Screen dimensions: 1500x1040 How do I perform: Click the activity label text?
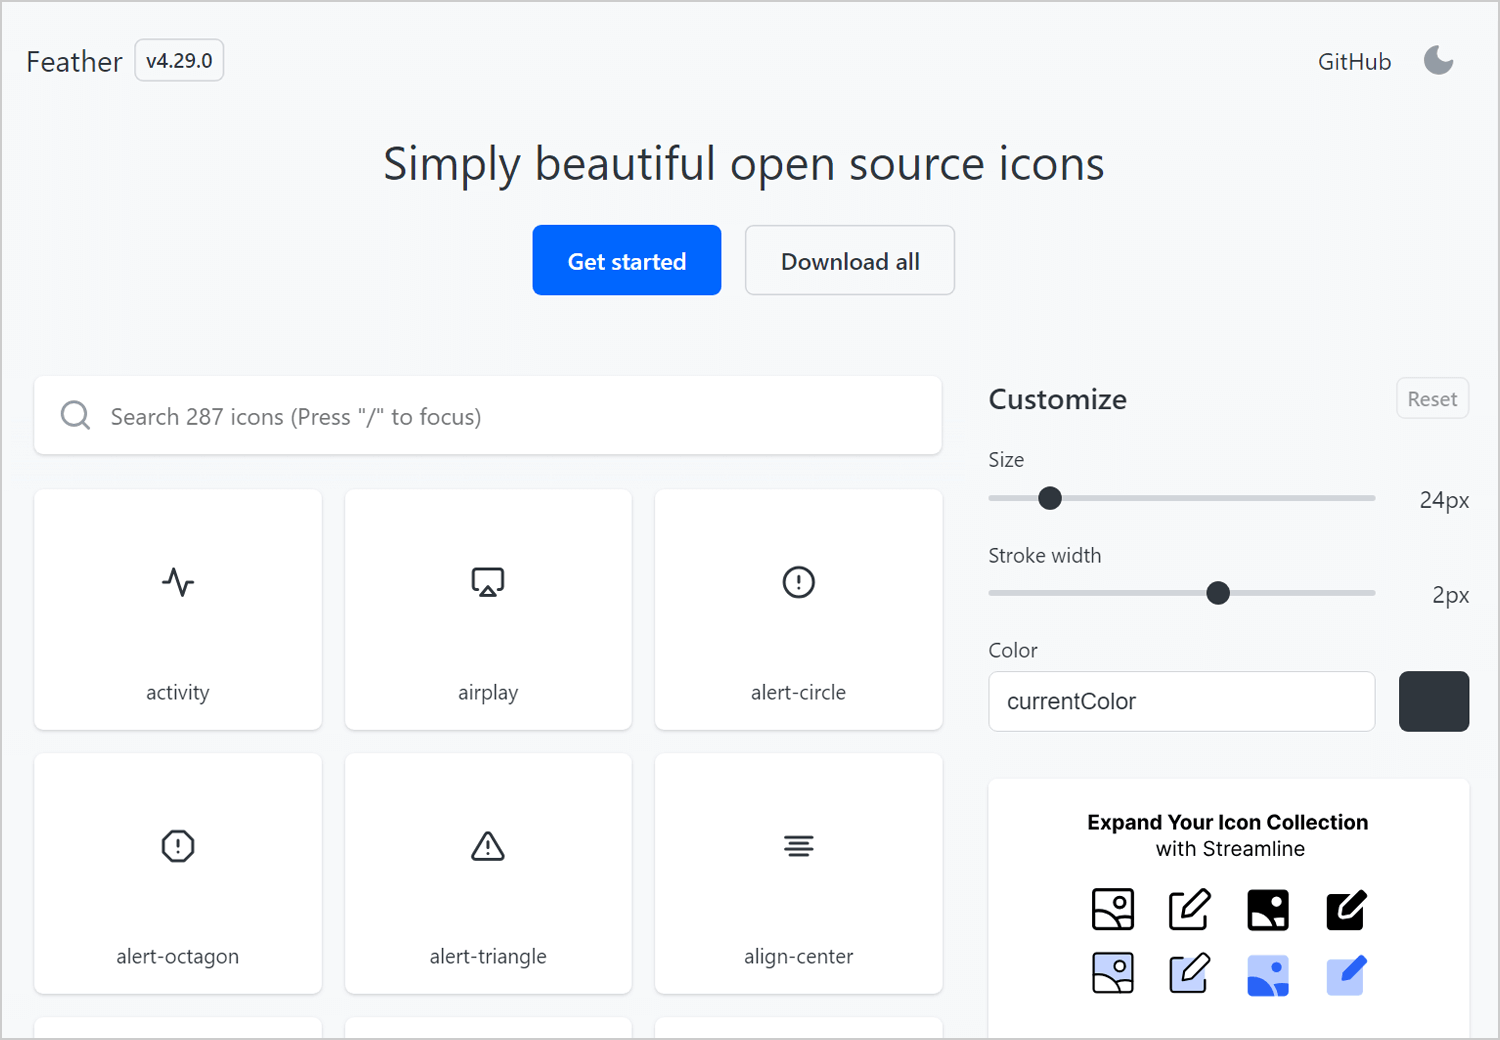pyautogui.click(x=178, y=692)
